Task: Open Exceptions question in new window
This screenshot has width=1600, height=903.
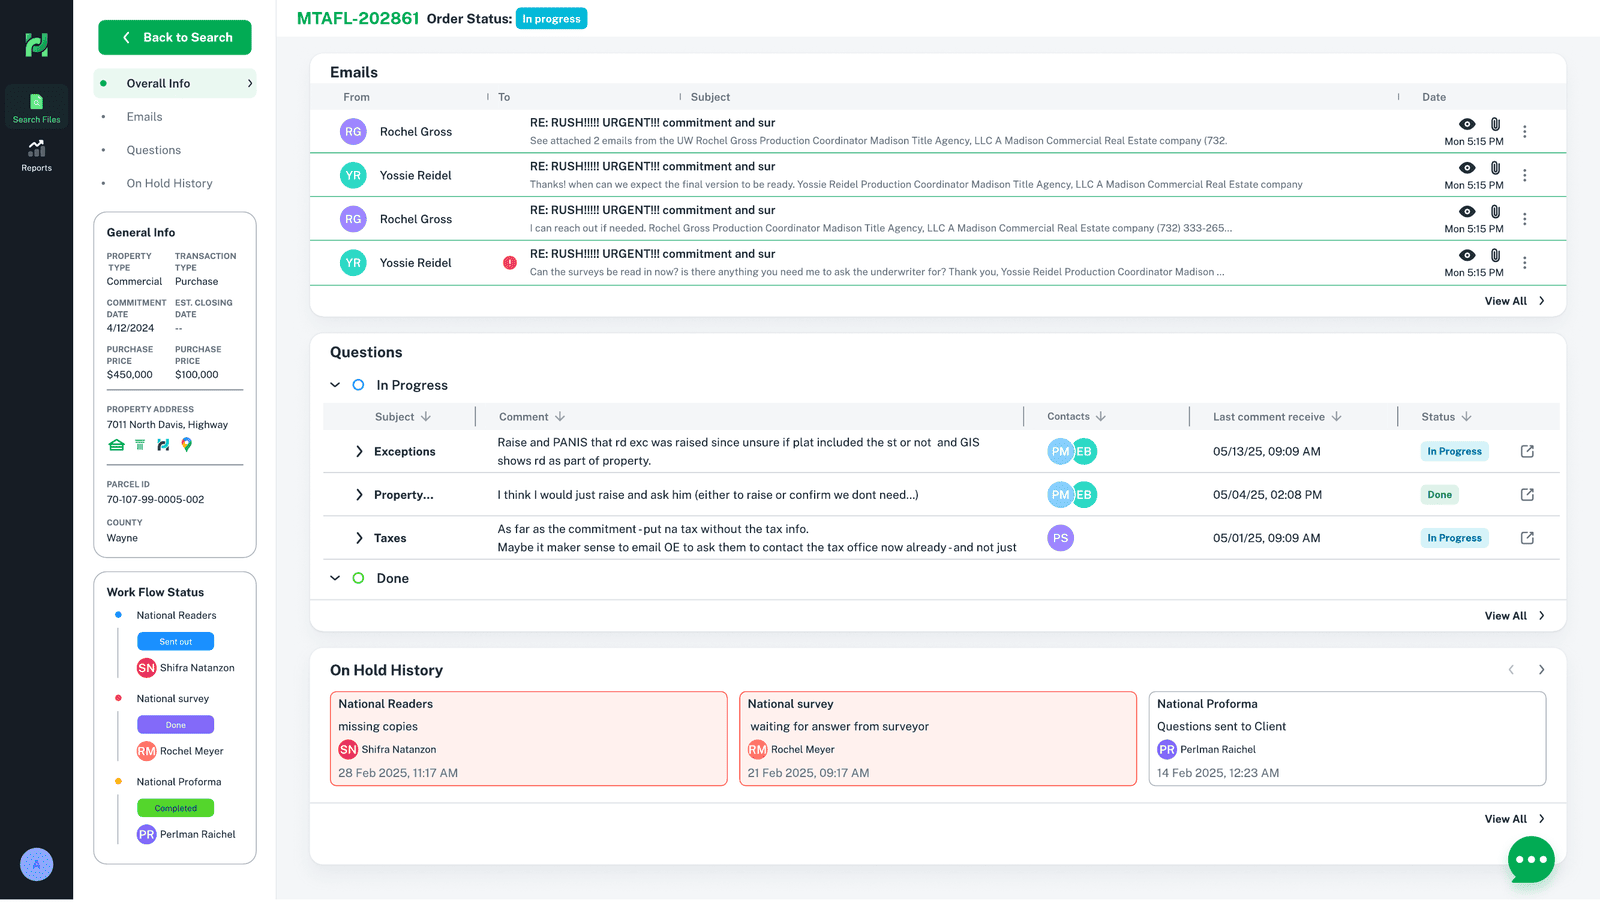Action: click(x=1527, y=451)
